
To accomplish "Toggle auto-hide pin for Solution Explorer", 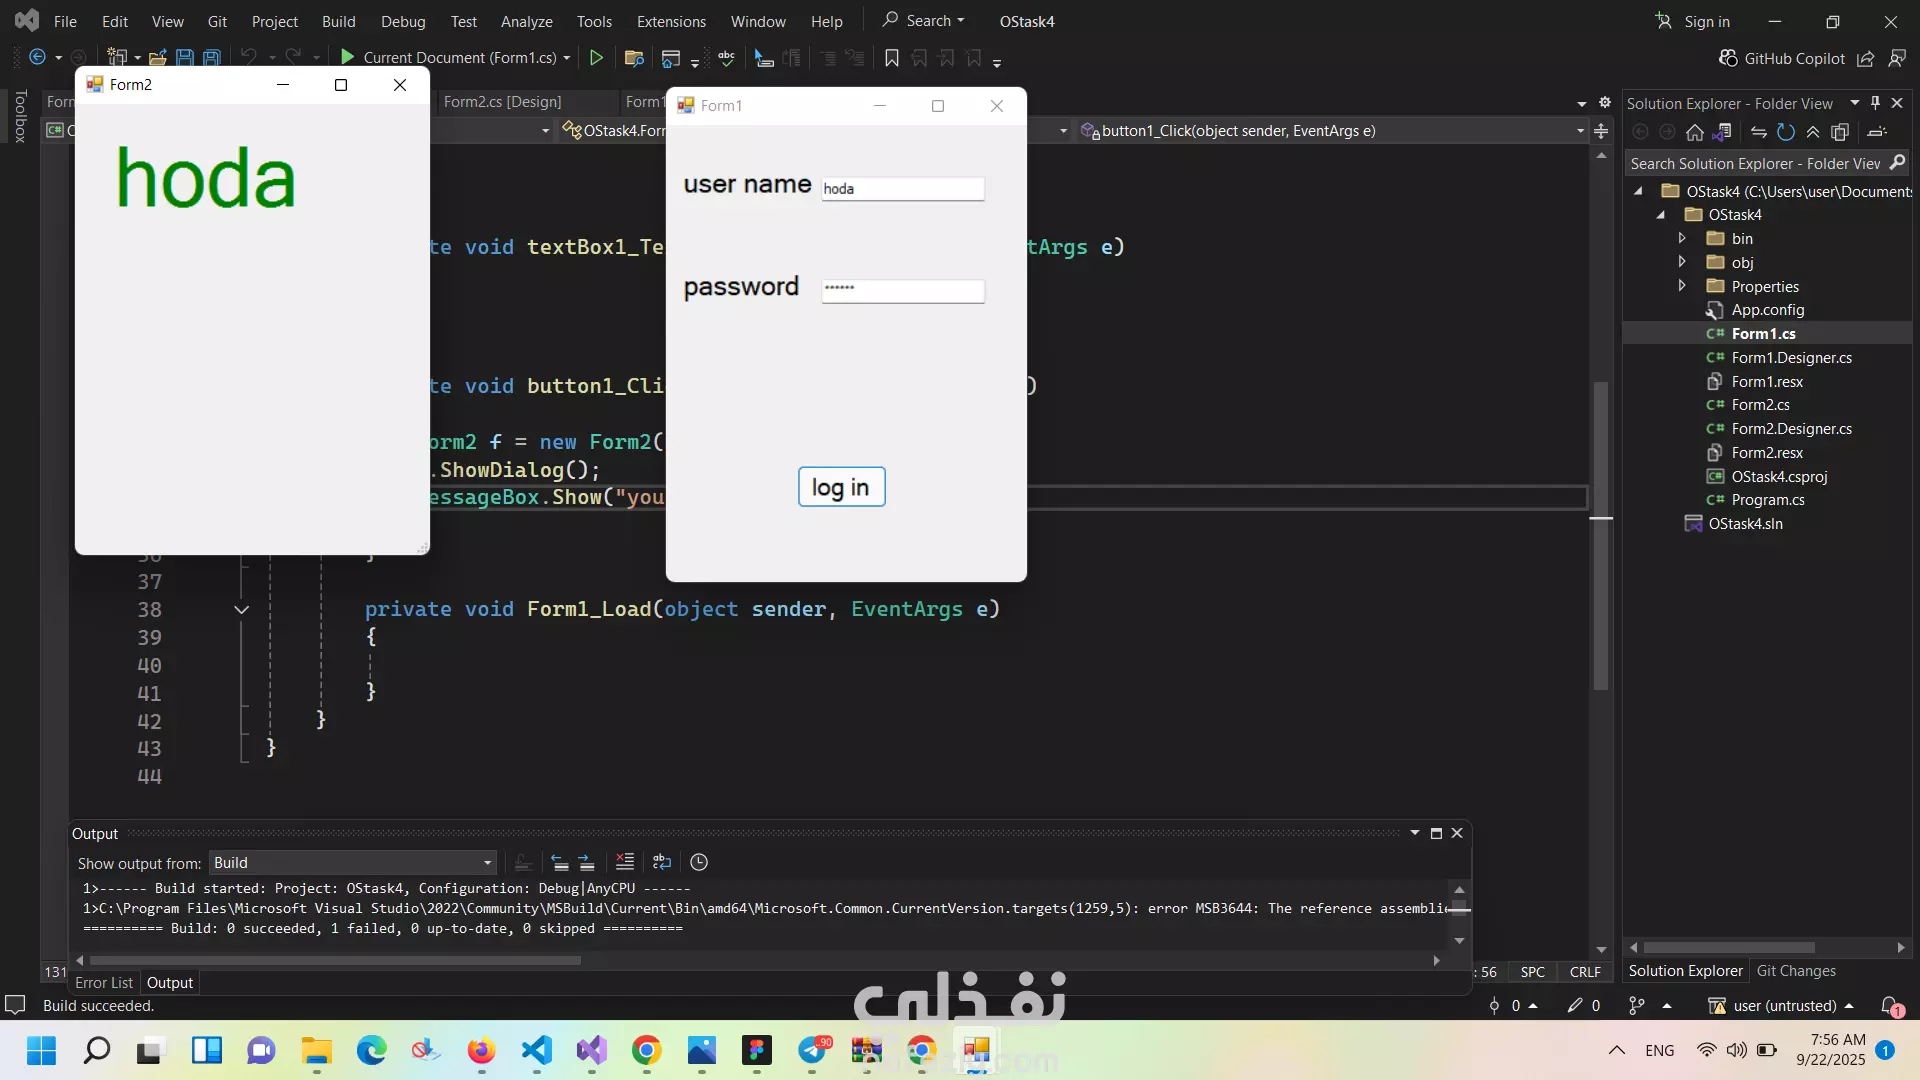I will tap(1876, 103).
